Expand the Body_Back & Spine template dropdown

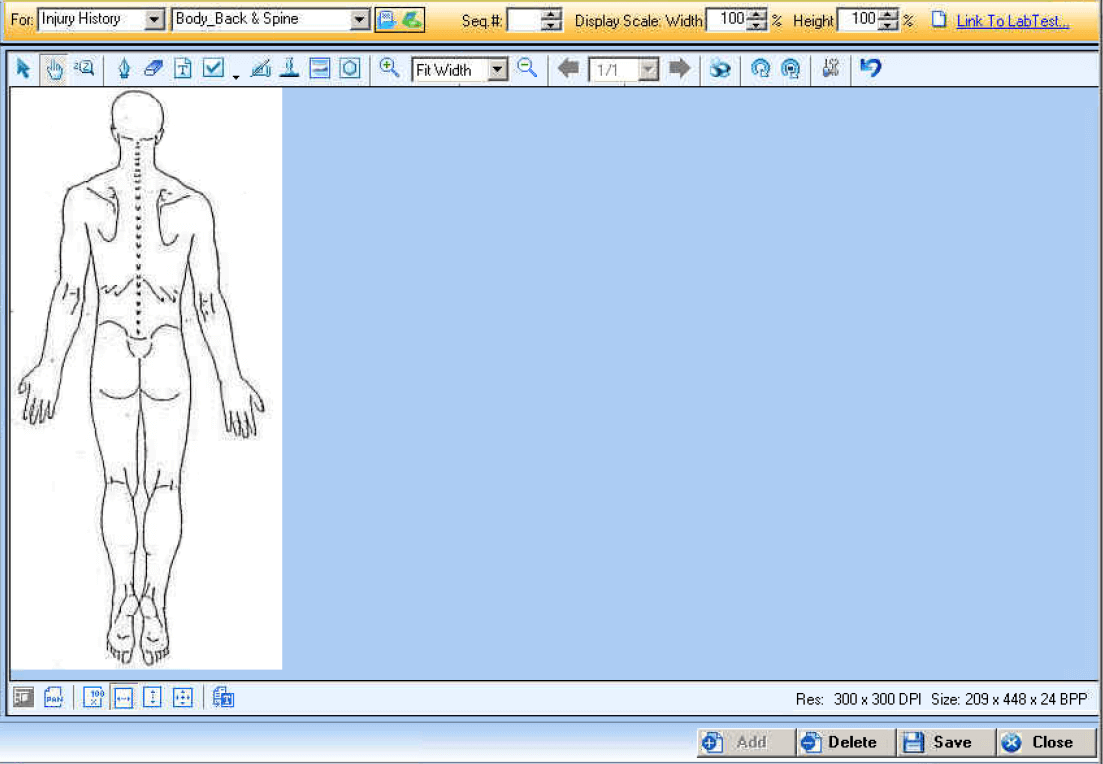click(359, 19)
